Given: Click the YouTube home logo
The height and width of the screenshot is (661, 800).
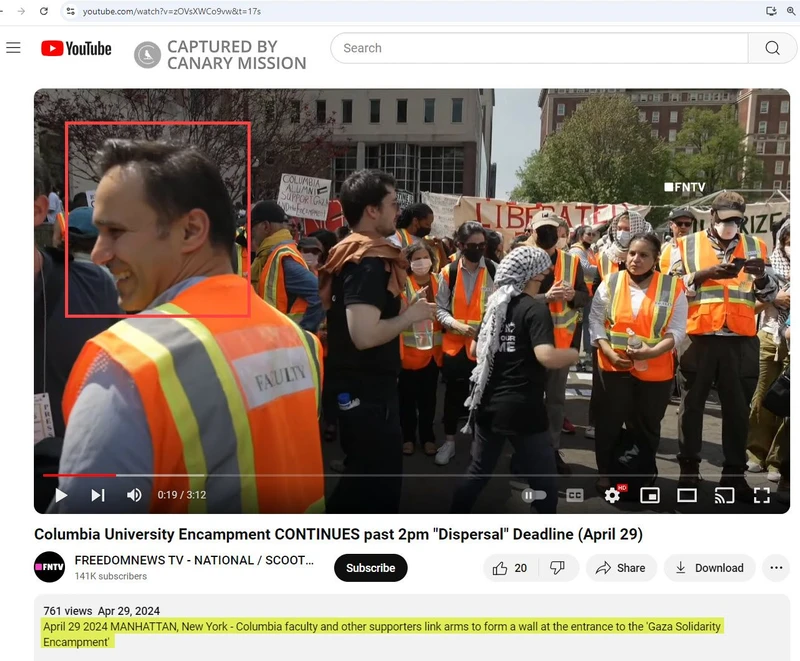Looking at the screenshot, I should 76,48.
